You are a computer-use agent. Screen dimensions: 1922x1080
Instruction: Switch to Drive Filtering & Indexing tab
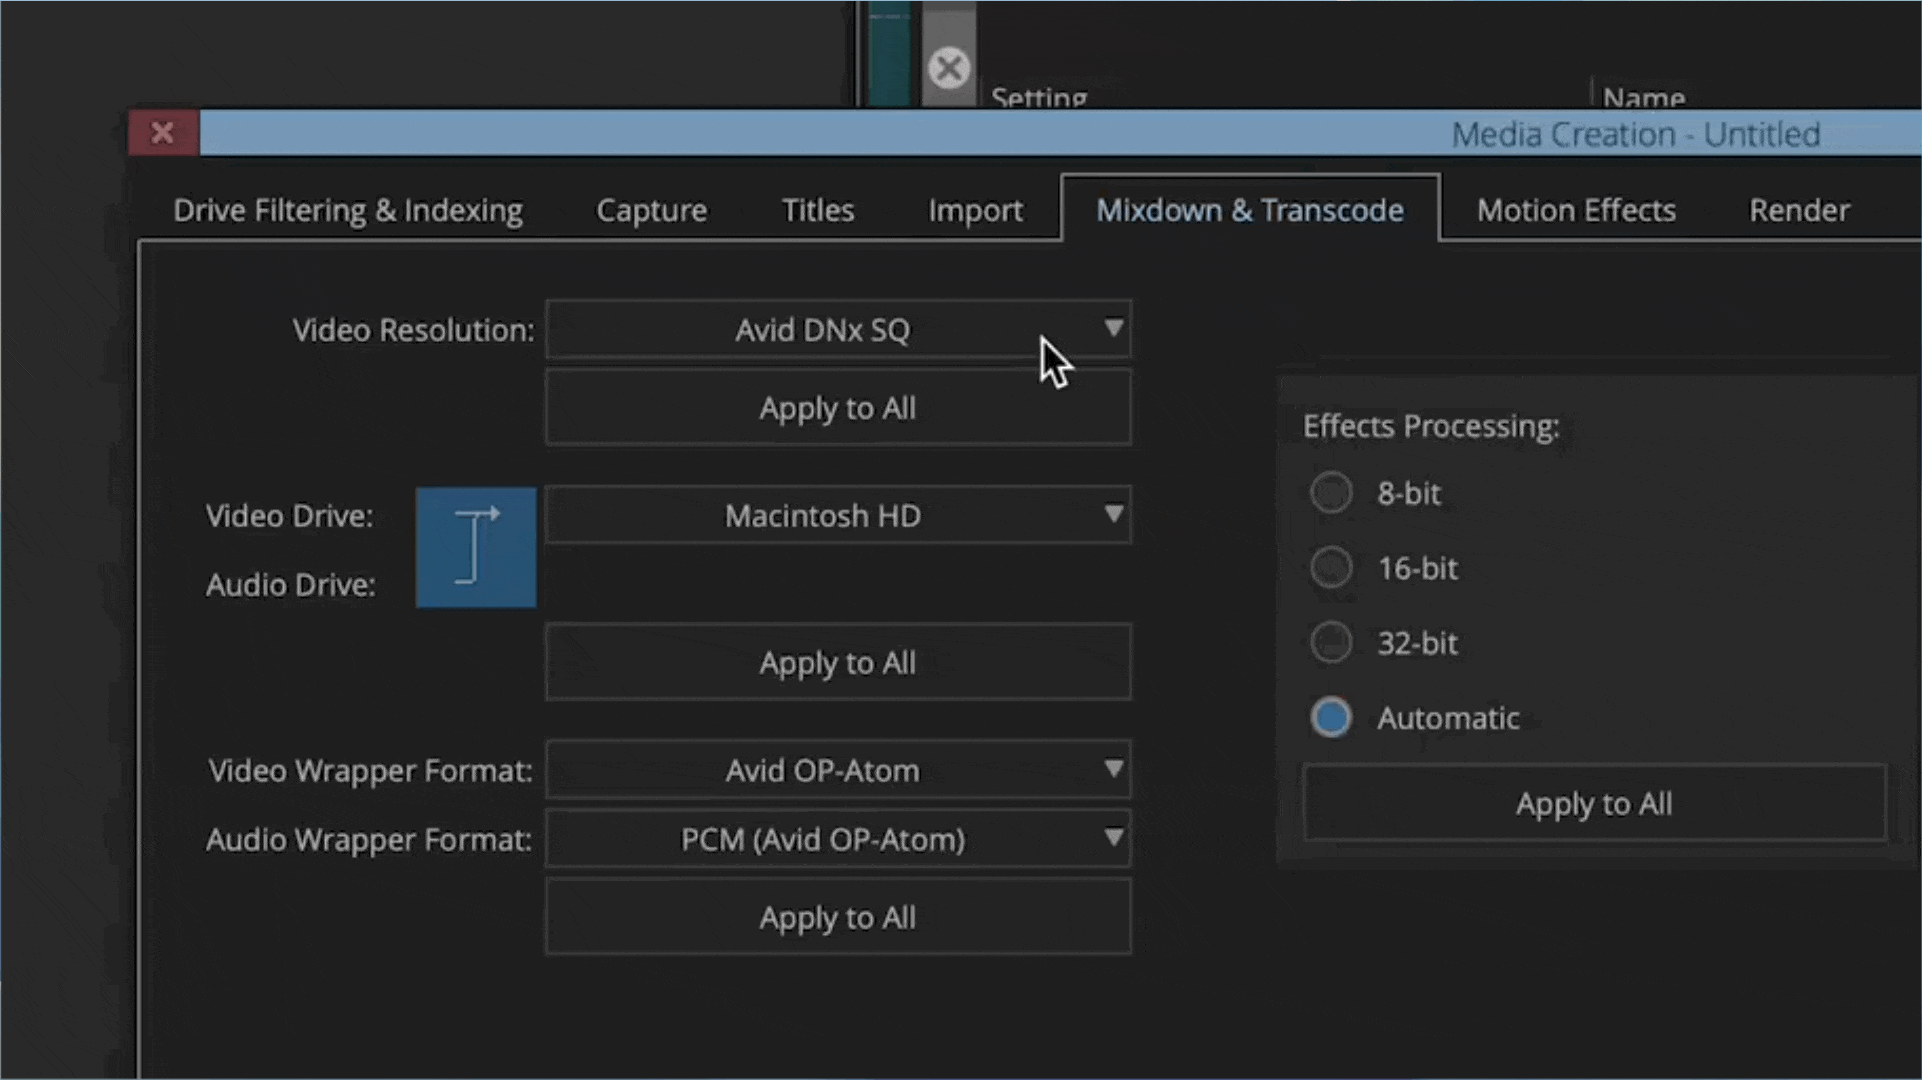(x=348, y=211)
